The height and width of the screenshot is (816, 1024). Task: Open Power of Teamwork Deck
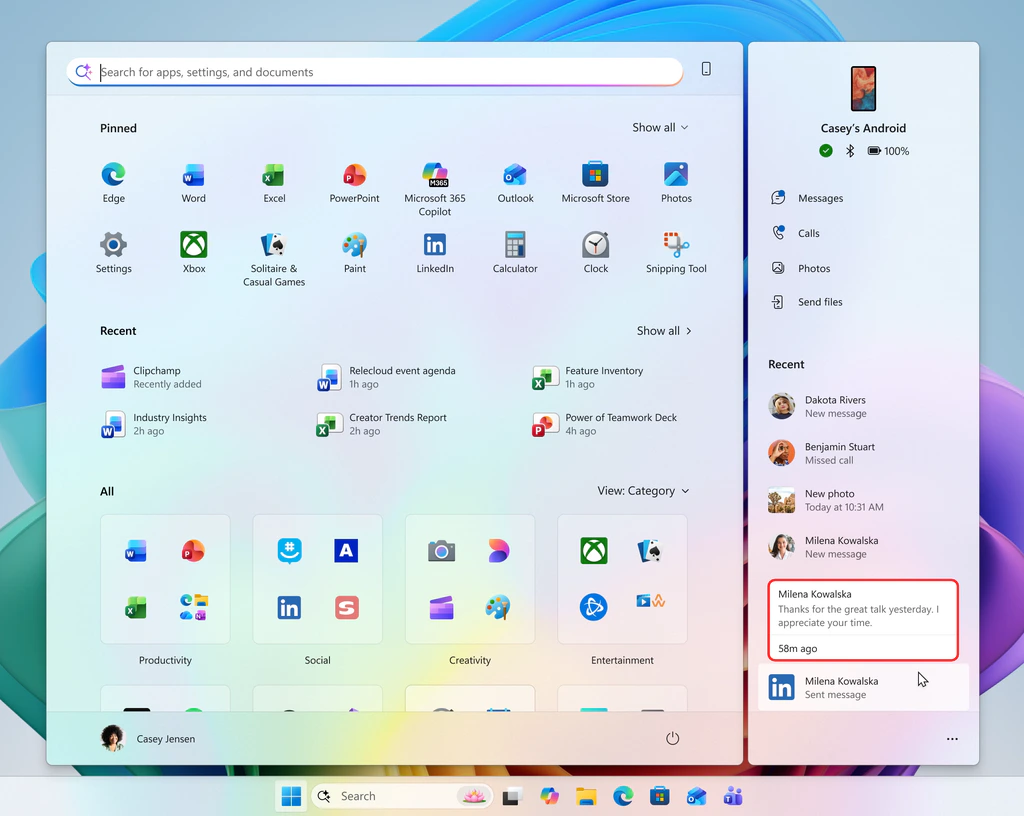(605, 424)
